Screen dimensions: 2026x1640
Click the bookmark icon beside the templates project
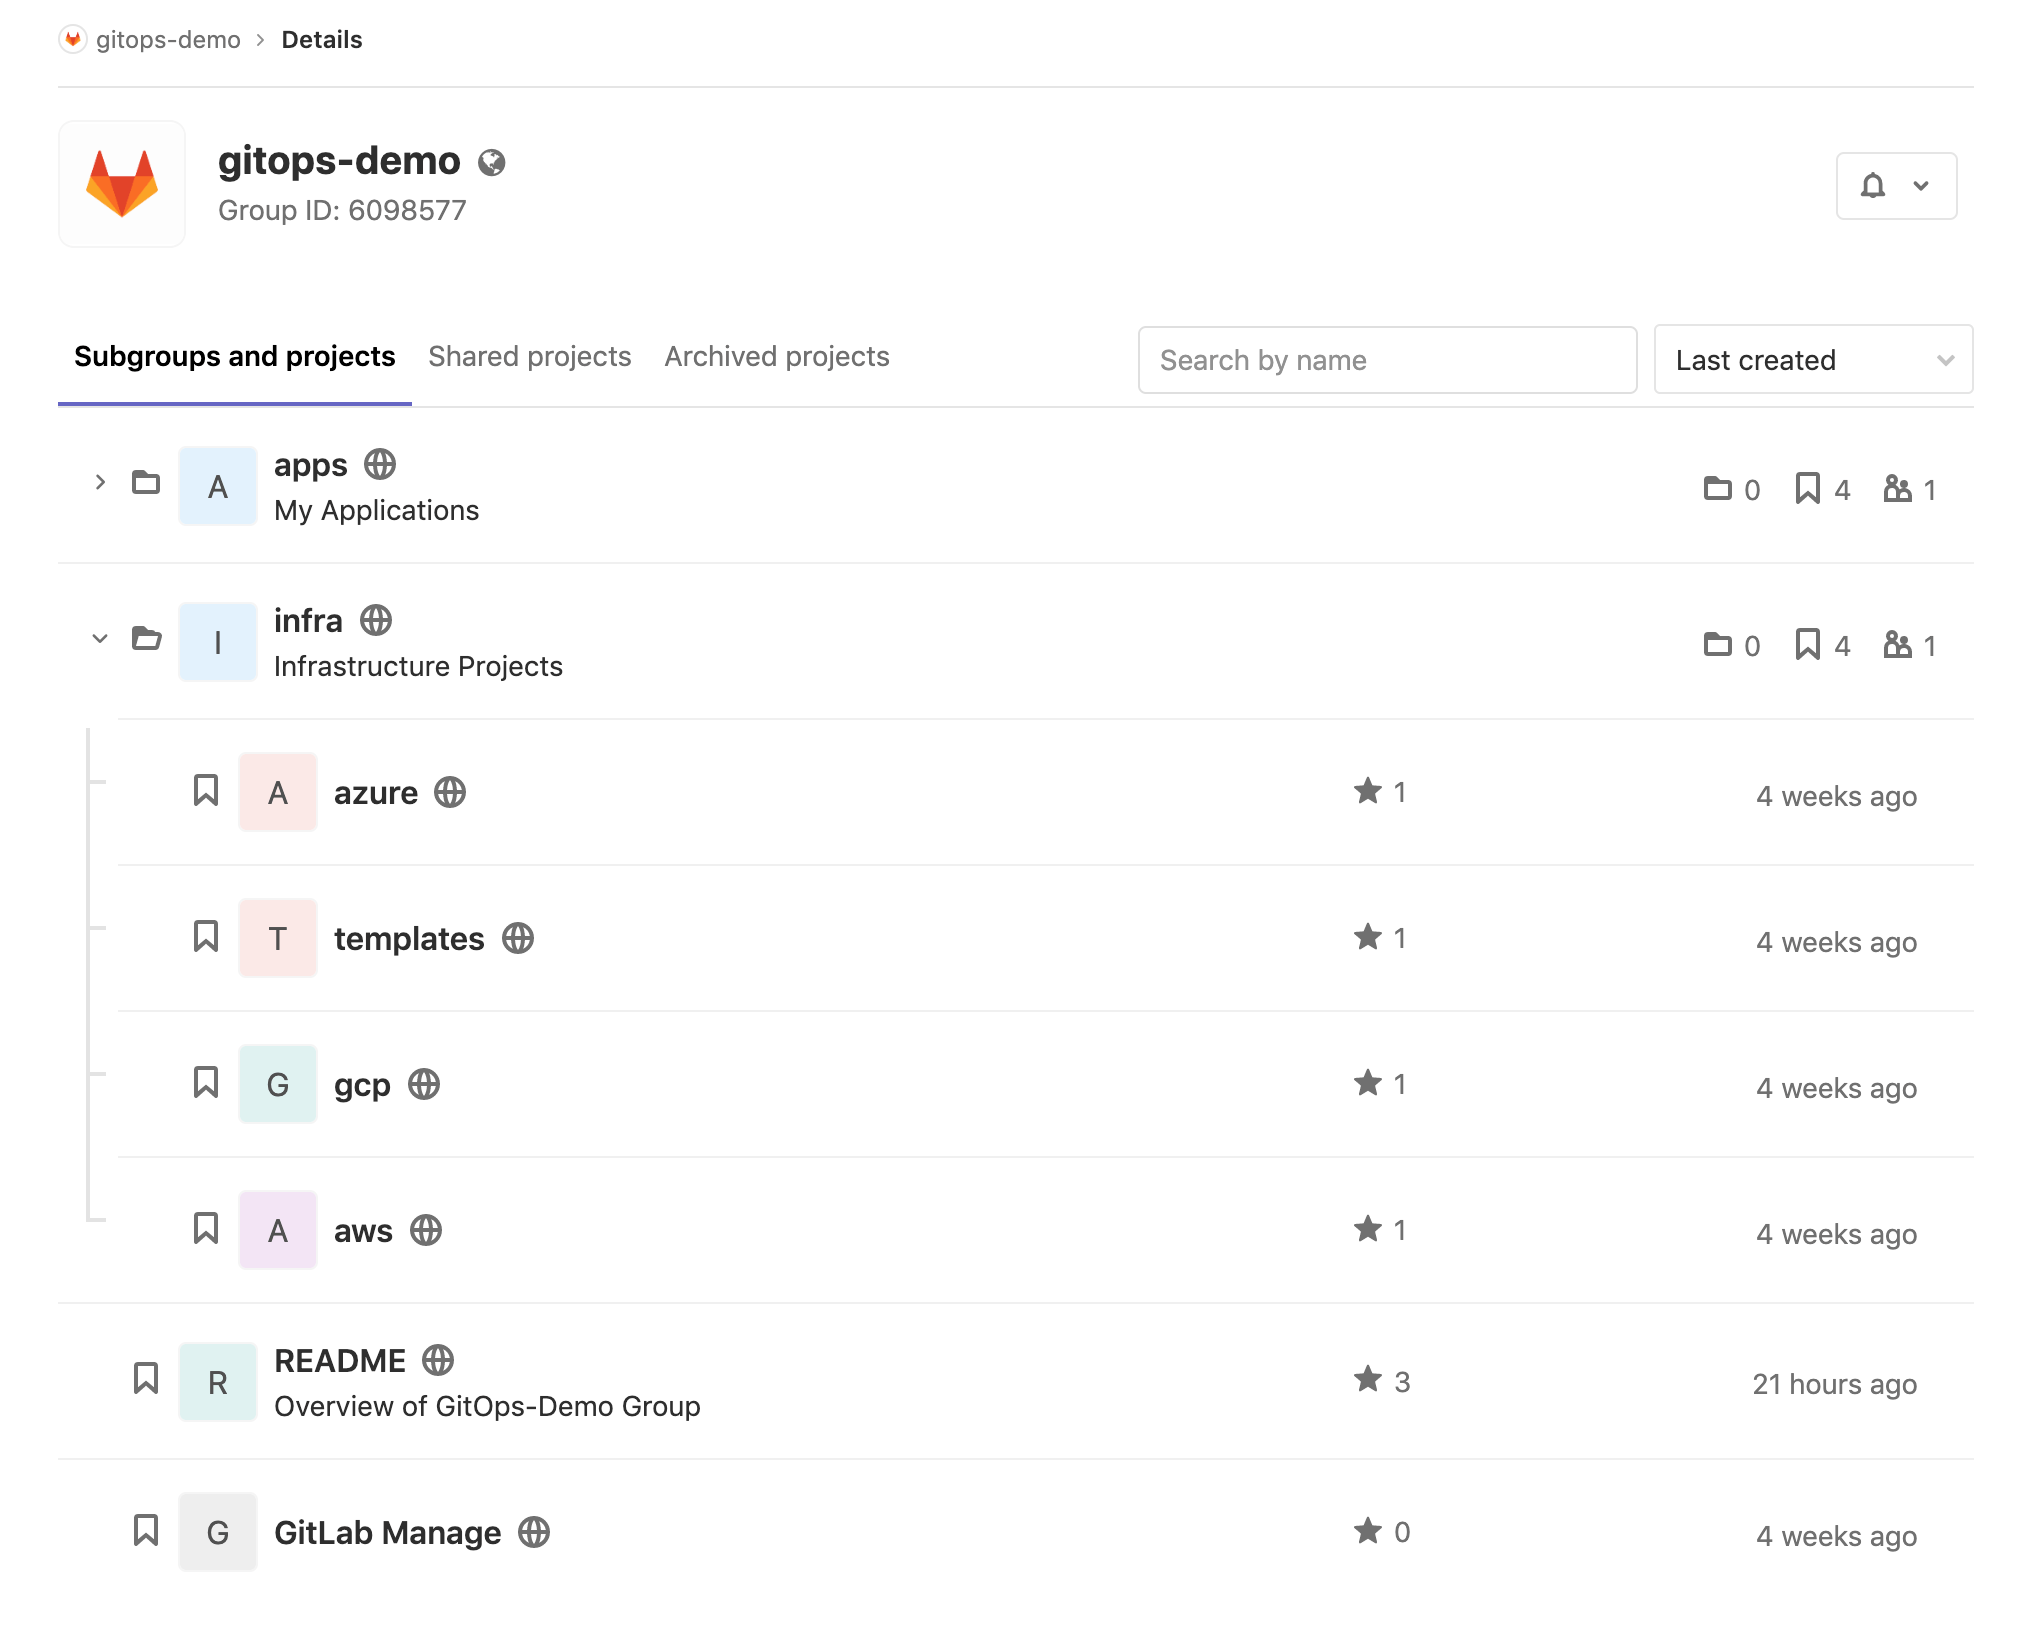206,937
